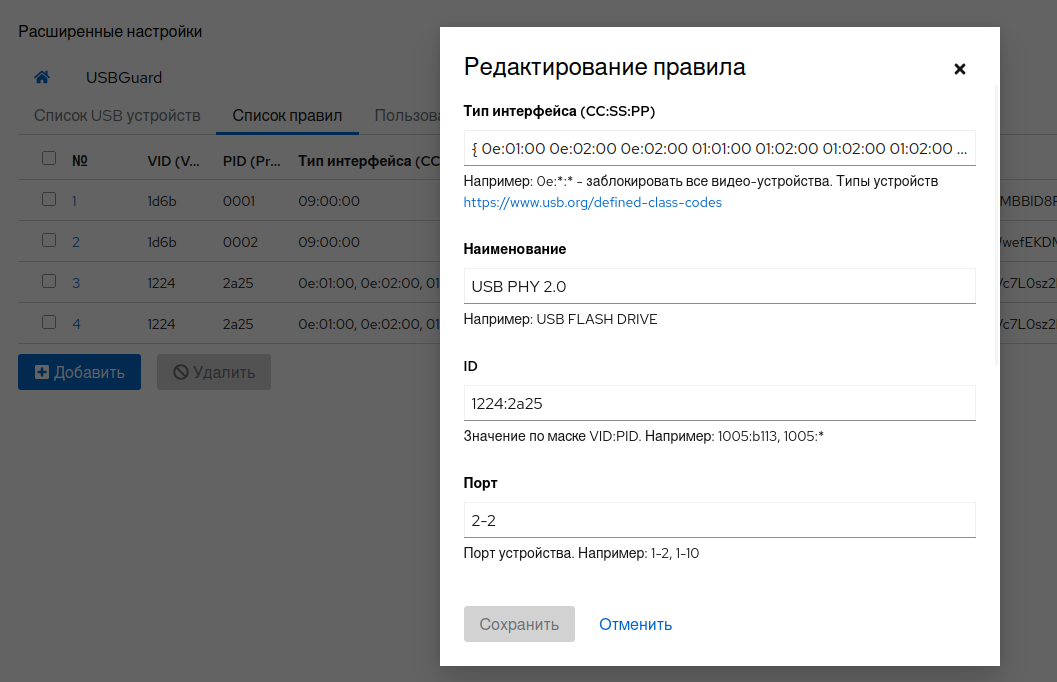The width and height of the screenshot is (1057, 682).
Task: Click the home icon in breadcrumb
Action: pos(42,78)
